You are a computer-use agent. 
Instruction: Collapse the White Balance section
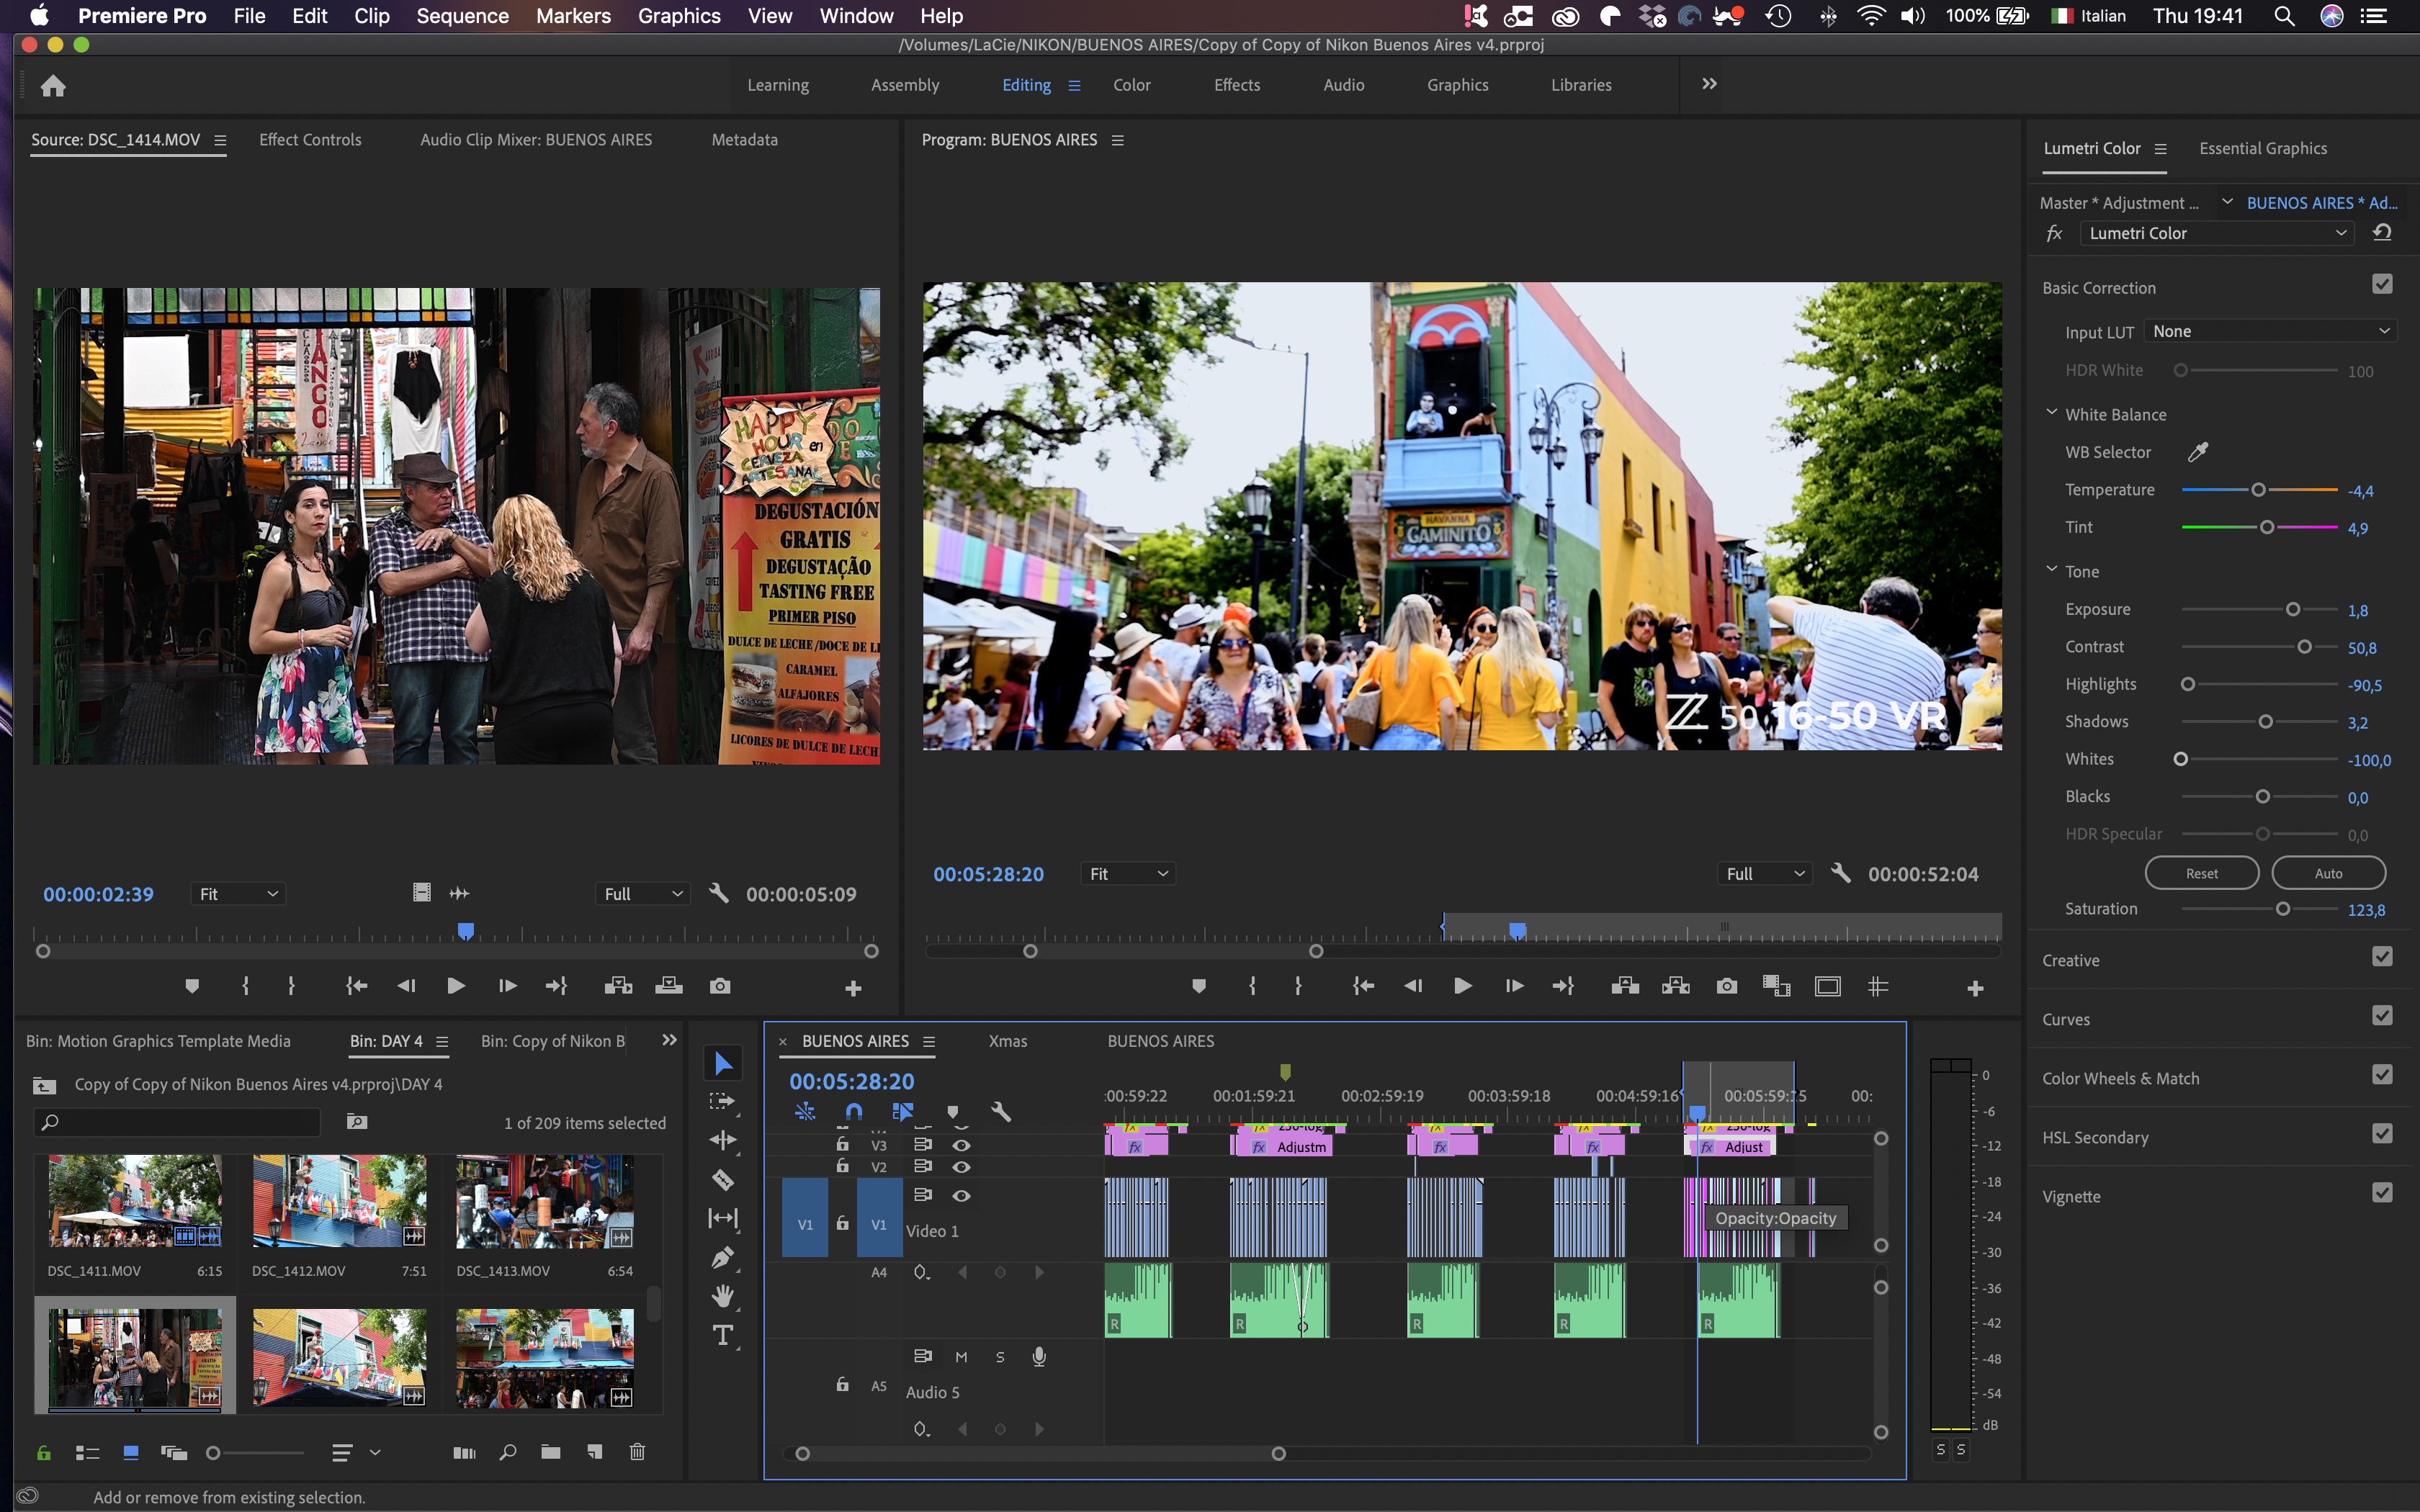click(2051, 413)
